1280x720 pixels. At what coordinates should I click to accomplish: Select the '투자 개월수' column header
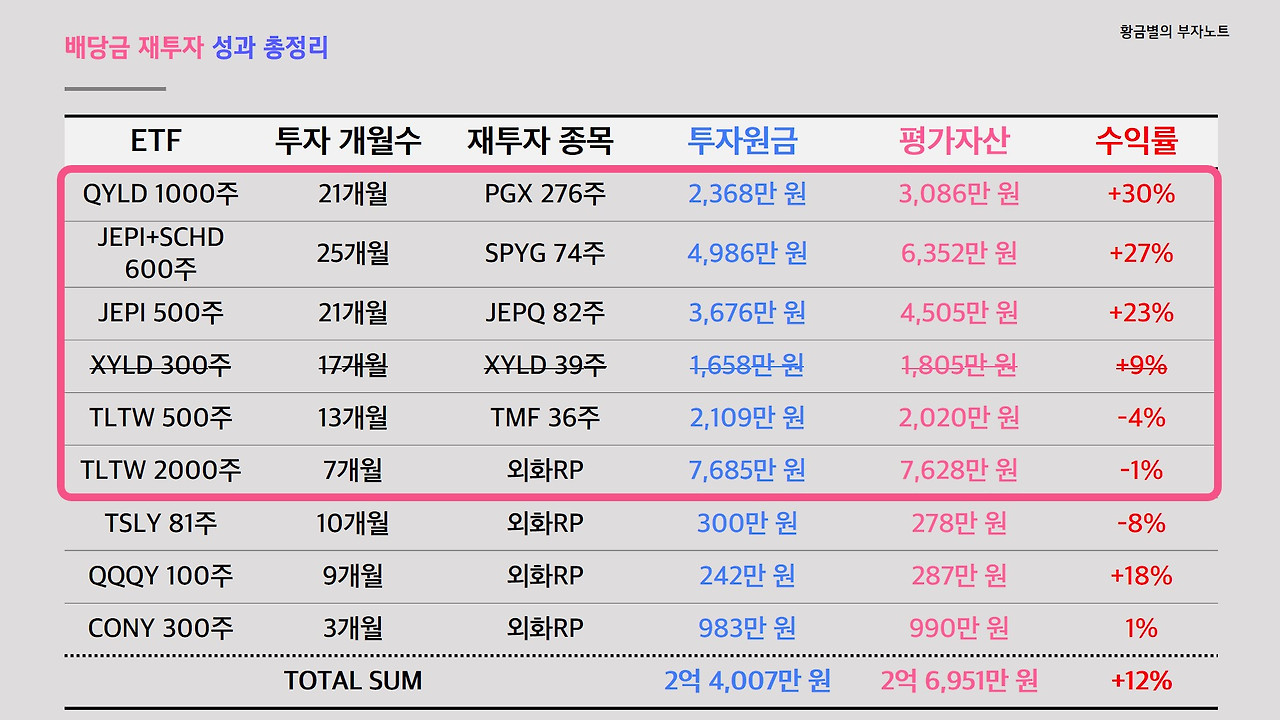(x=348, y=141)
